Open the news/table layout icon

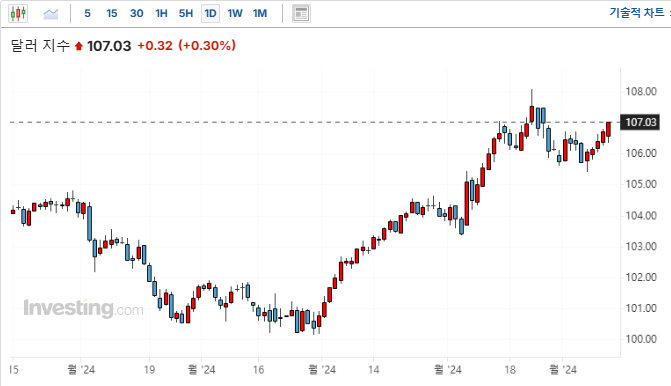pyautogui.click(x=301, y=14)
